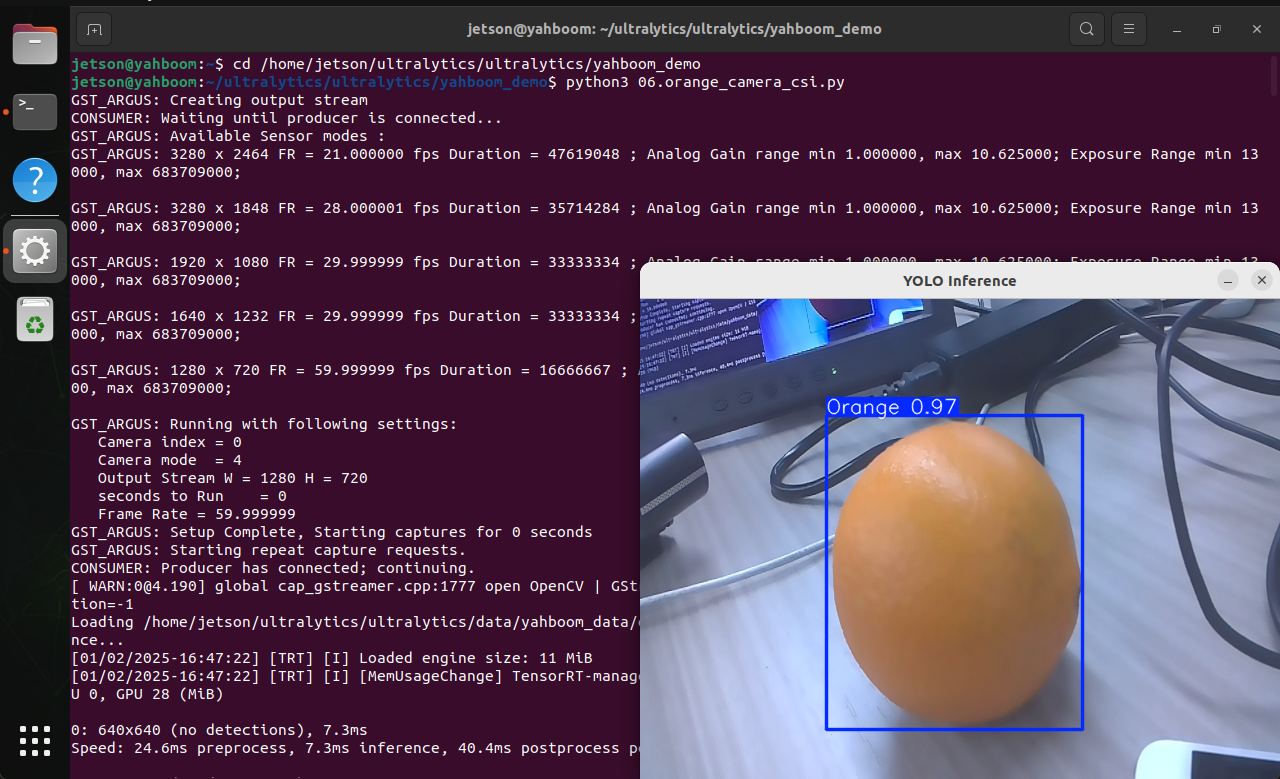Click the '3280 x 2464 FR = 21.000000' line
This screenshot has height=779, width=1280.
click(664, 163)
